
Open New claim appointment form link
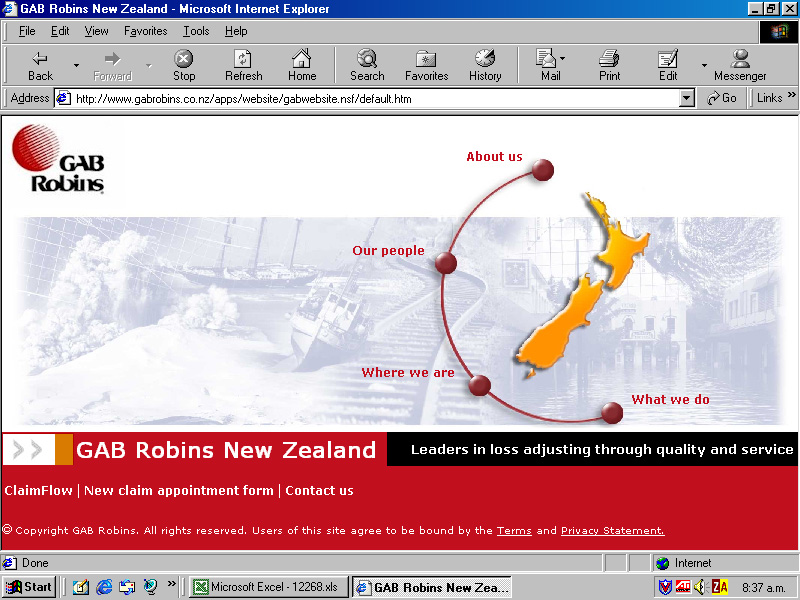[179, 490]
